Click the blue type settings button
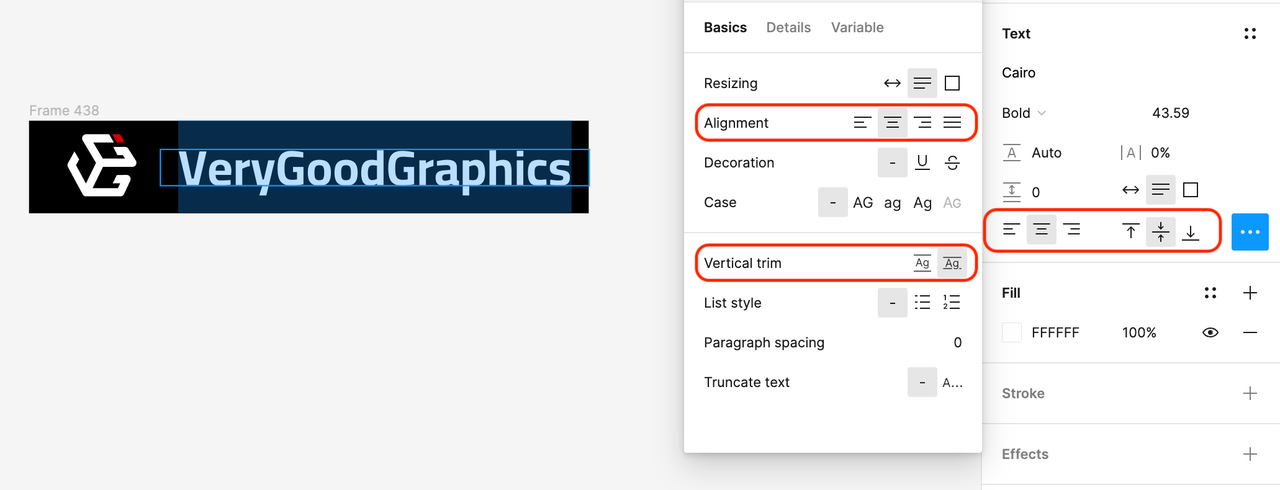This screenshot has width=1280, height=490. [x=1250, y=231]
